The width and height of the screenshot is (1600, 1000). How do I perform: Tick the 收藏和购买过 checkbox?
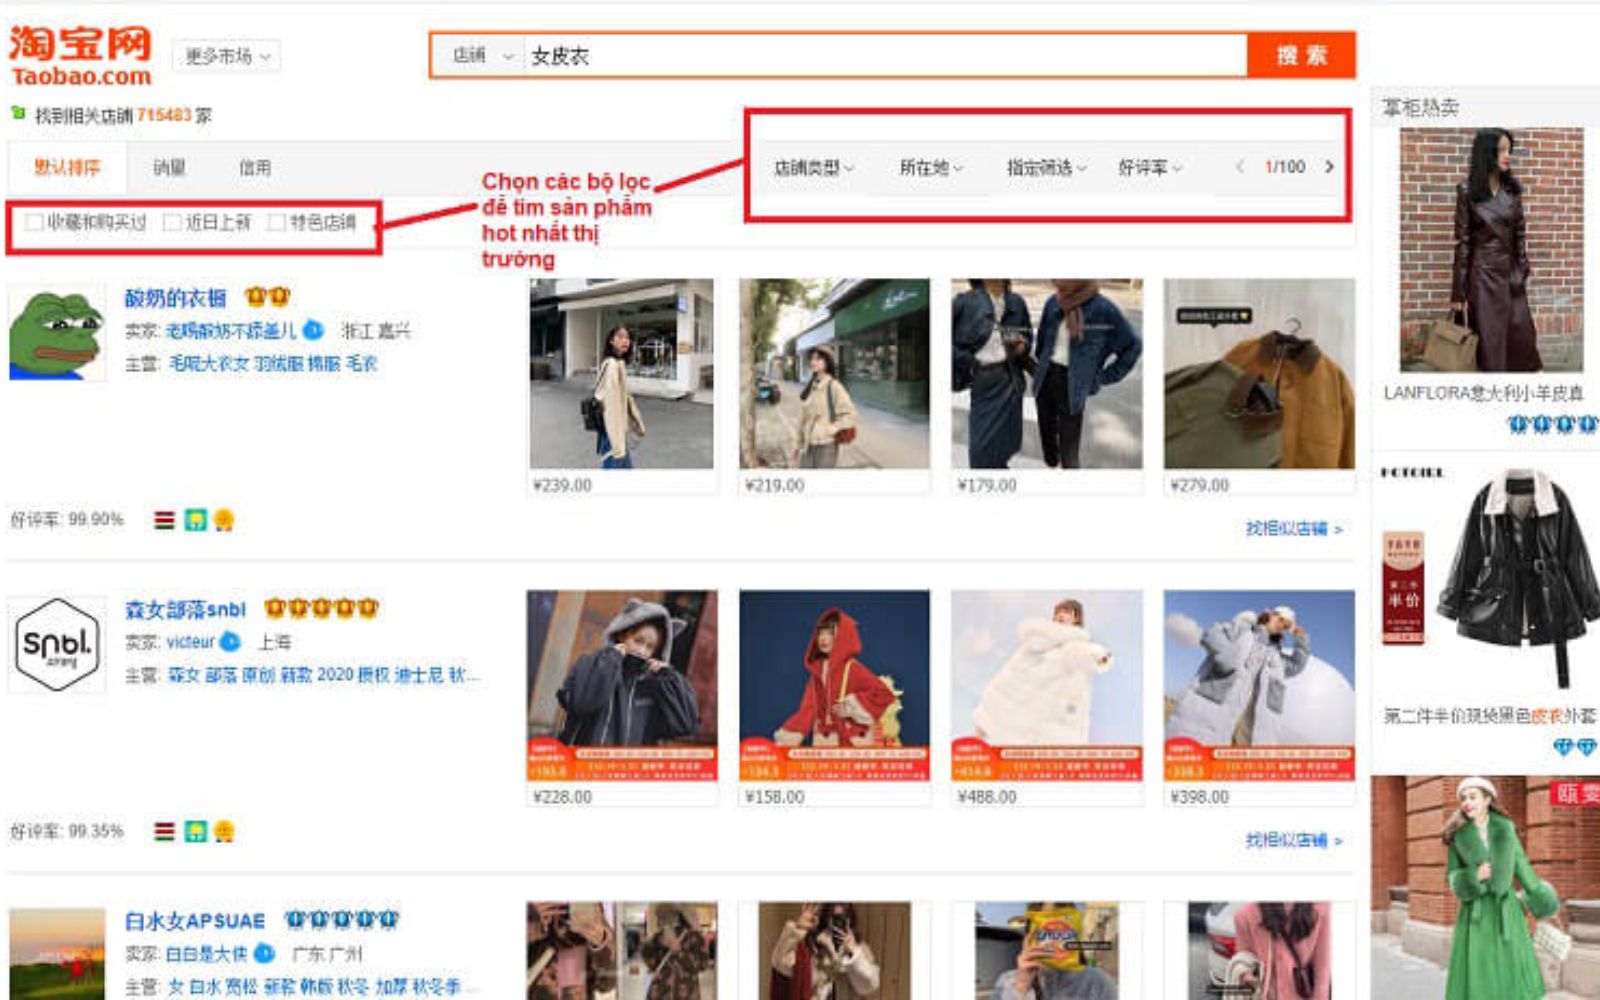[34, 222]
